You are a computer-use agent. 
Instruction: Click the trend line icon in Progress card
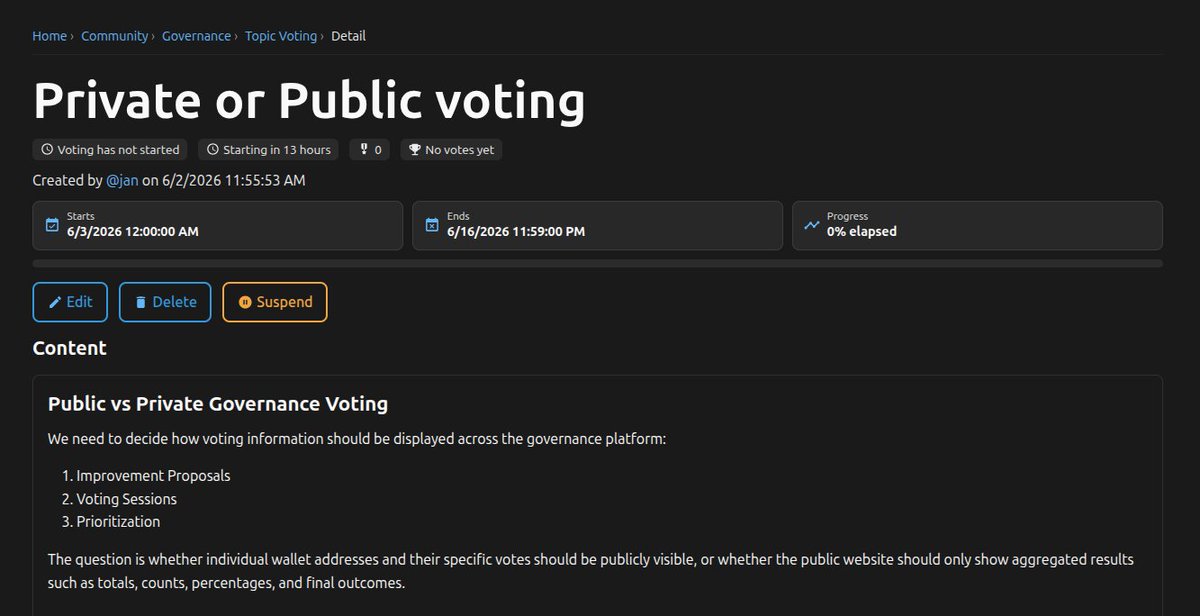click(812, 225)
